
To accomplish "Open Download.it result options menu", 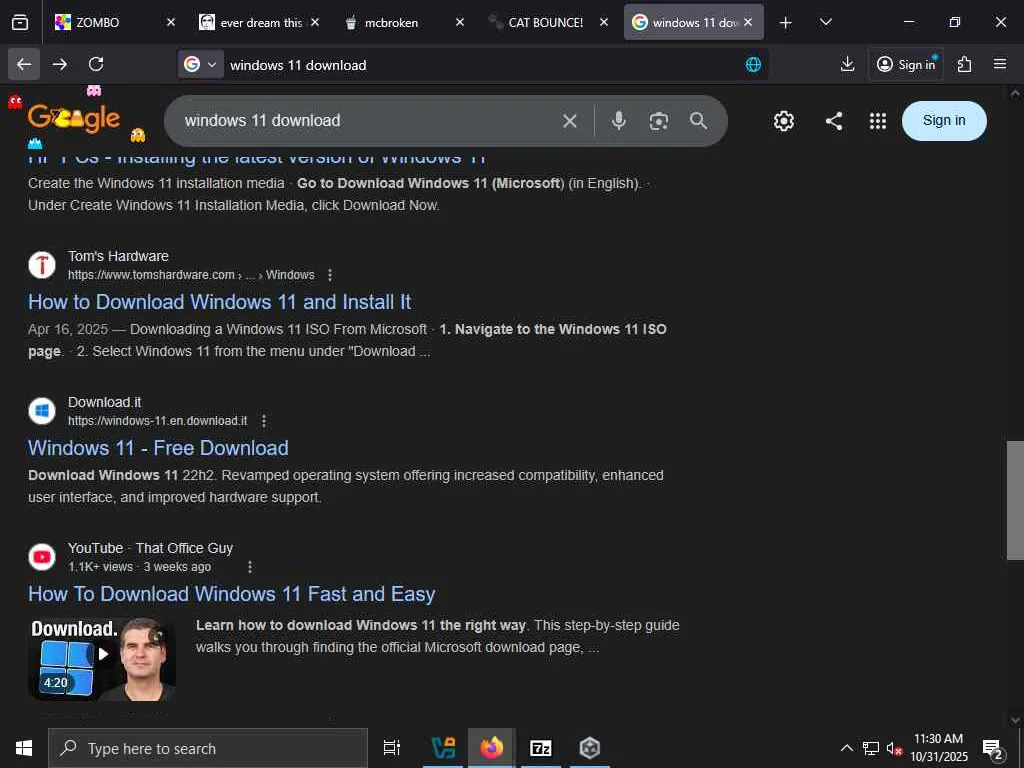I will click(x=264, y=421).
